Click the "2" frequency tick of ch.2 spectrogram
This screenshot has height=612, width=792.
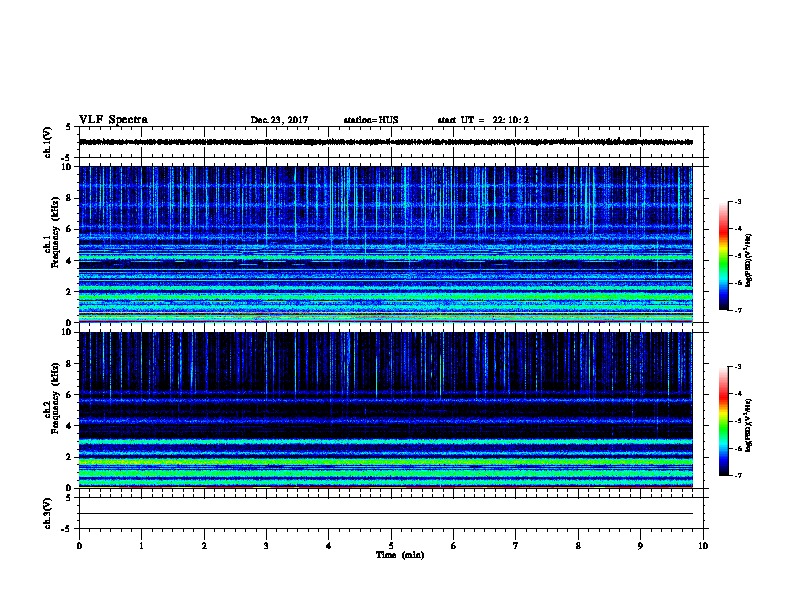click(x=70, y=457)
